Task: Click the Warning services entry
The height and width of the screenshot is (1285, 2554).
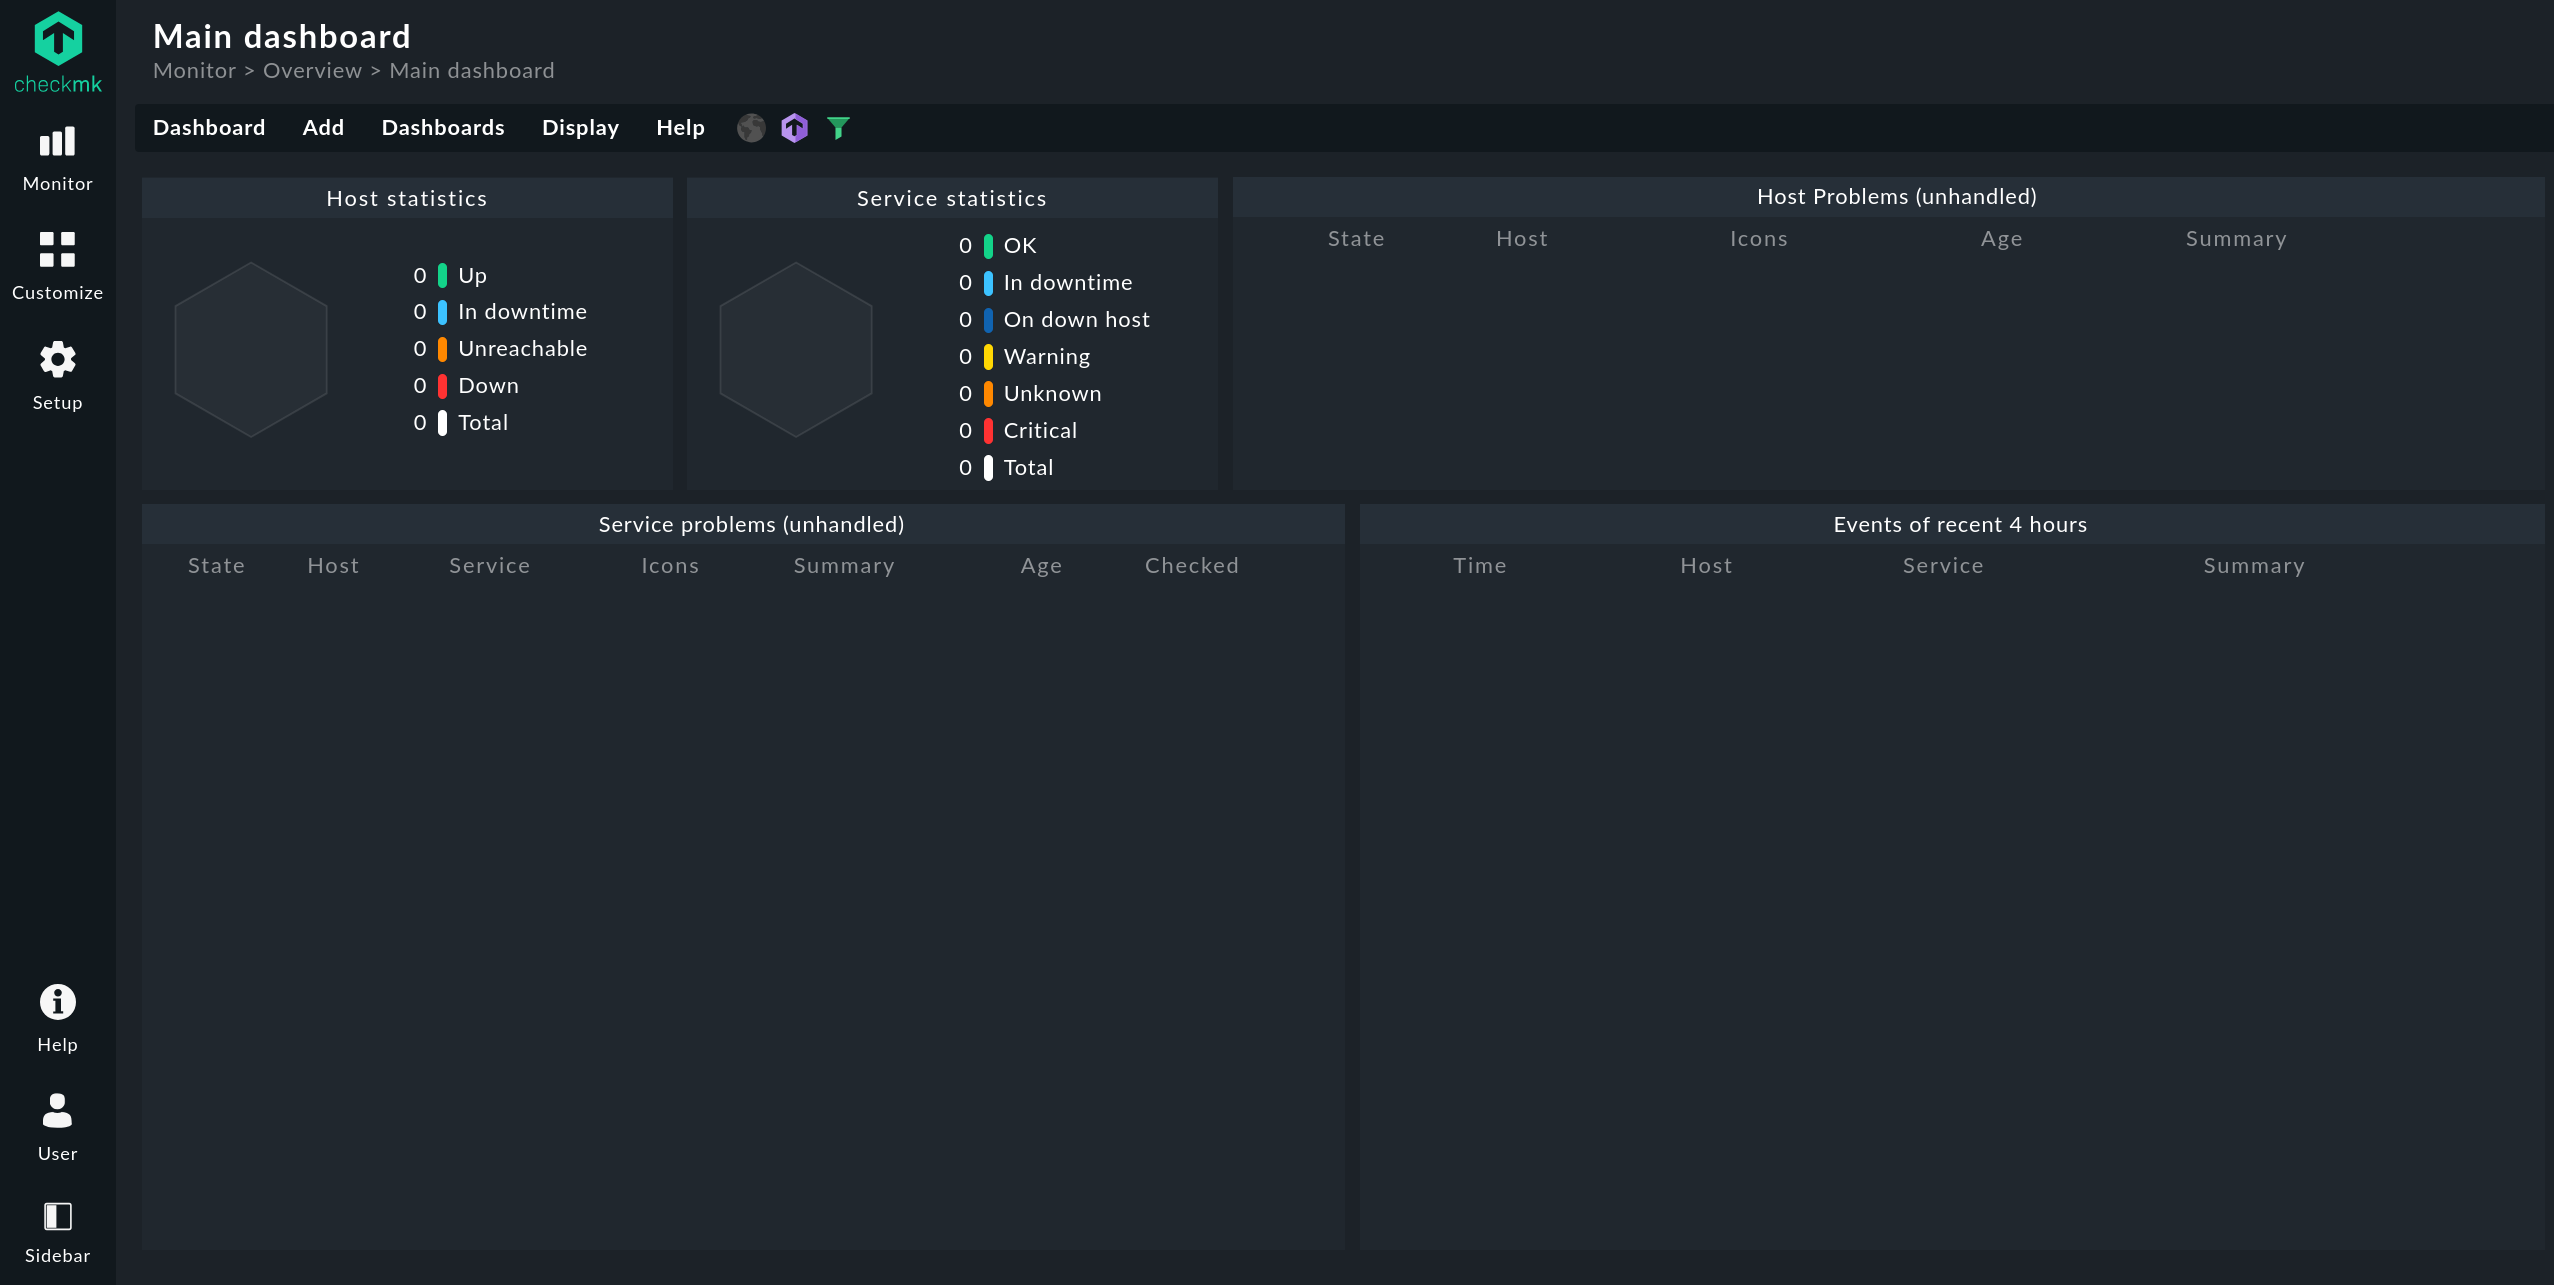Action: point(1046,357)
